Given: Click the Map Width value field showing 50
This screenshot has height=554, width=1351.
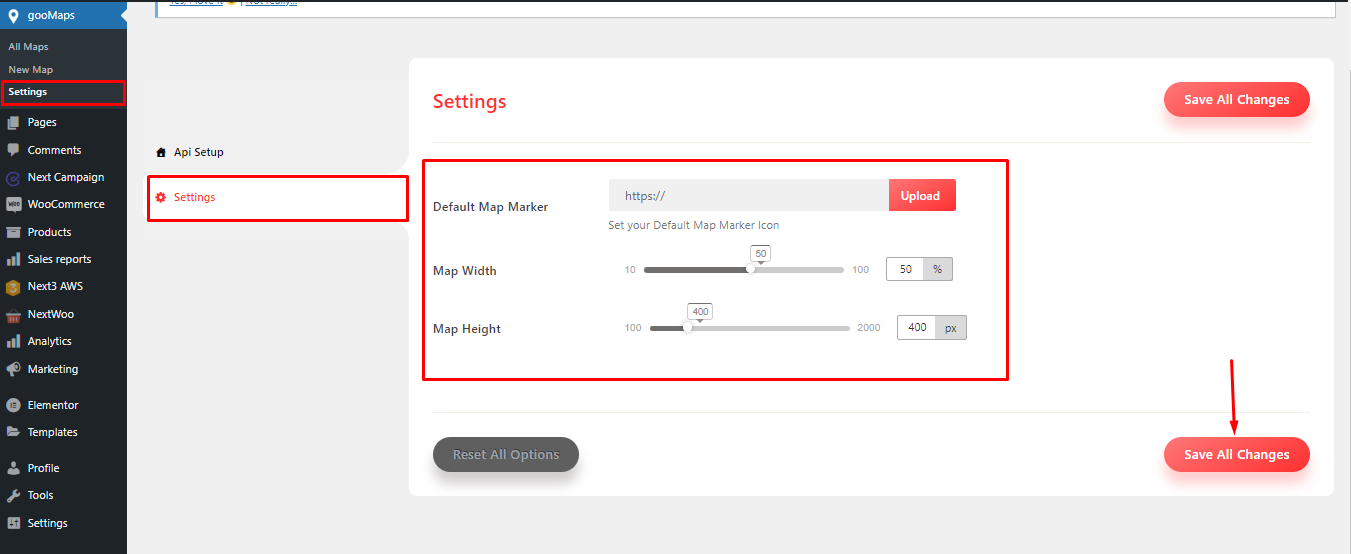Looking at the screenshot, I should pyautogui.click(x=905, y=269).
